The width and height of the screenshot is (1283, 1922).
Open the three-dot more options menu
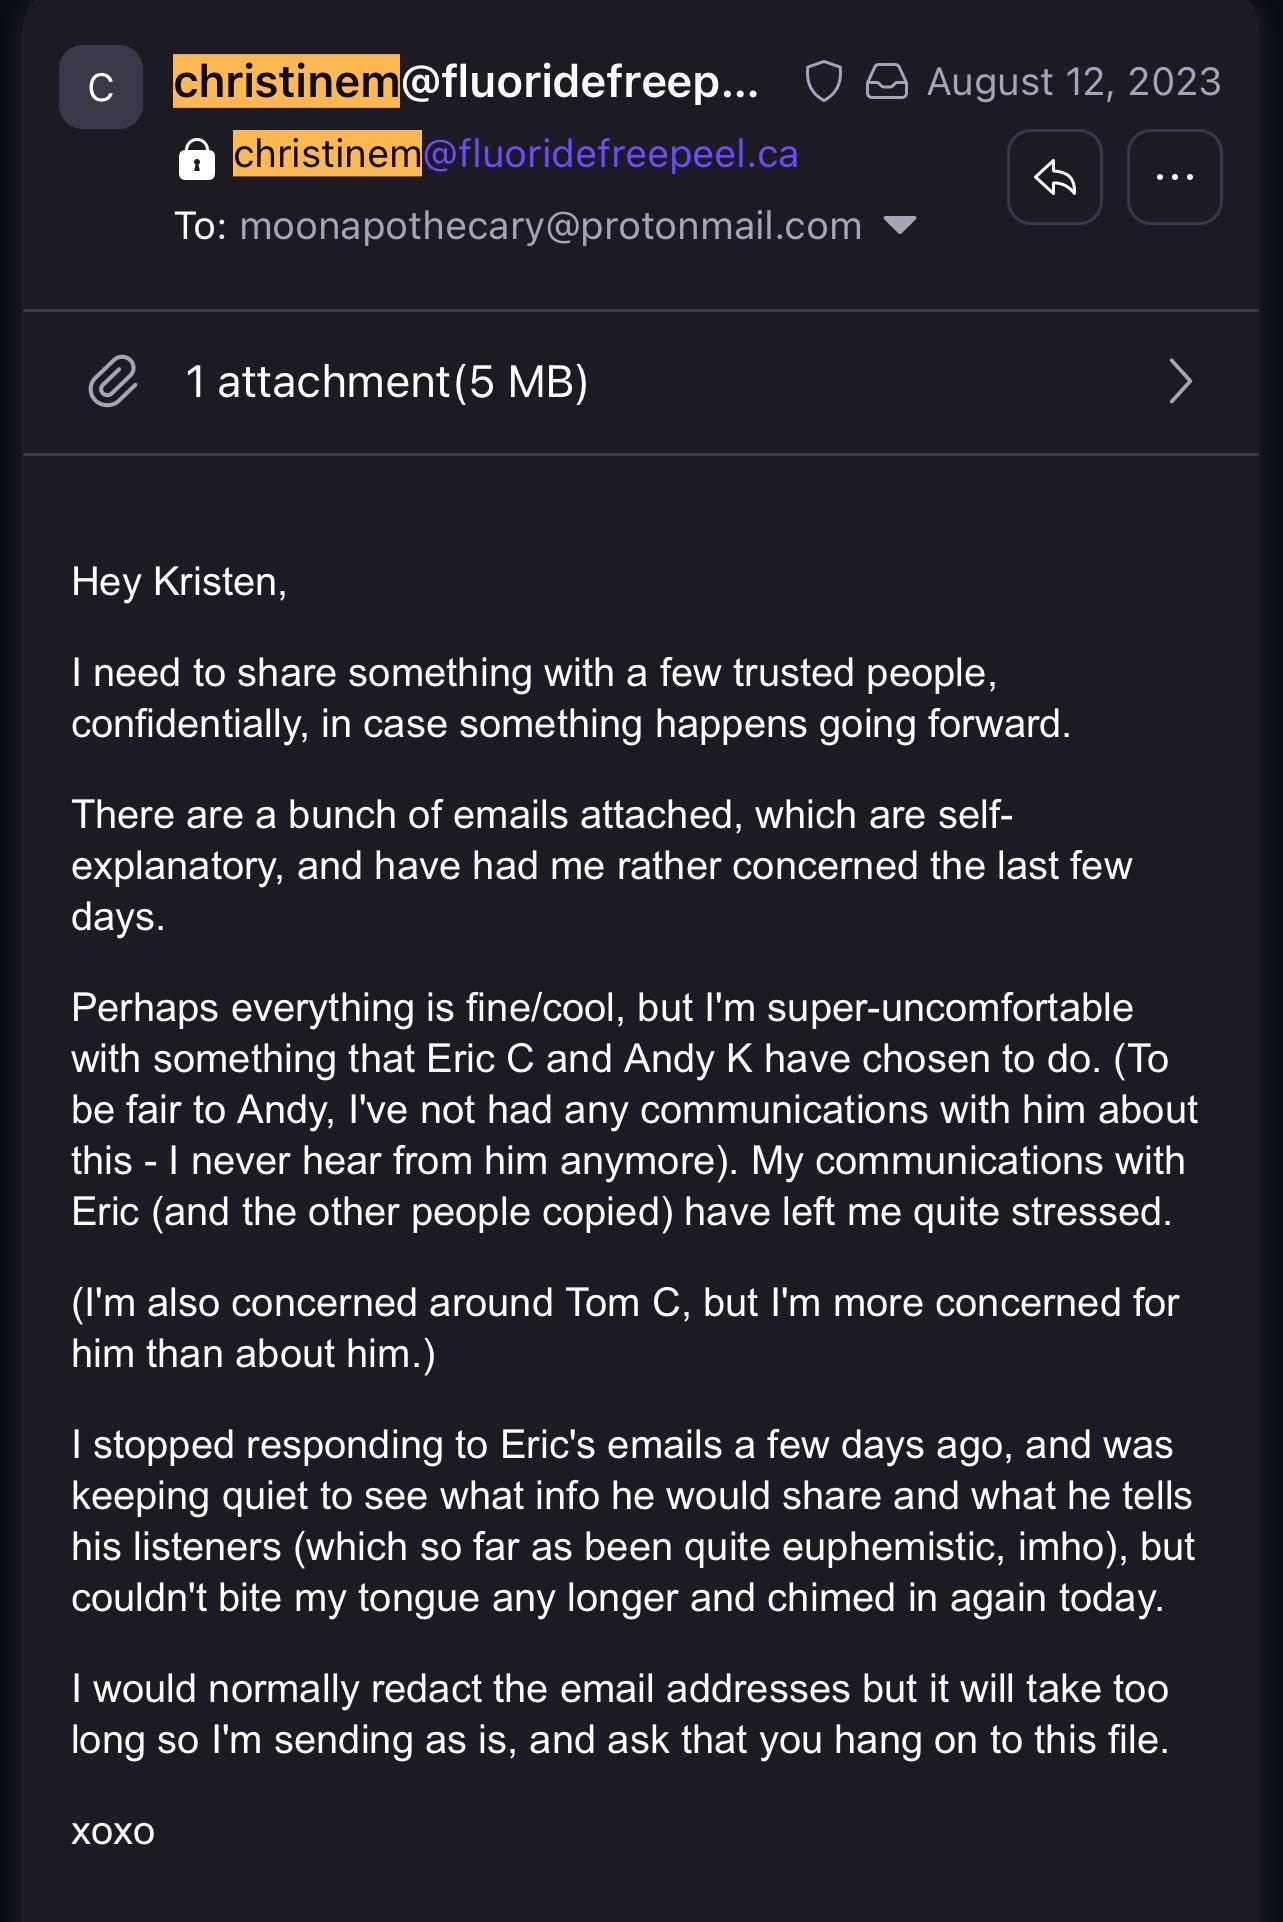(1174, 177)
